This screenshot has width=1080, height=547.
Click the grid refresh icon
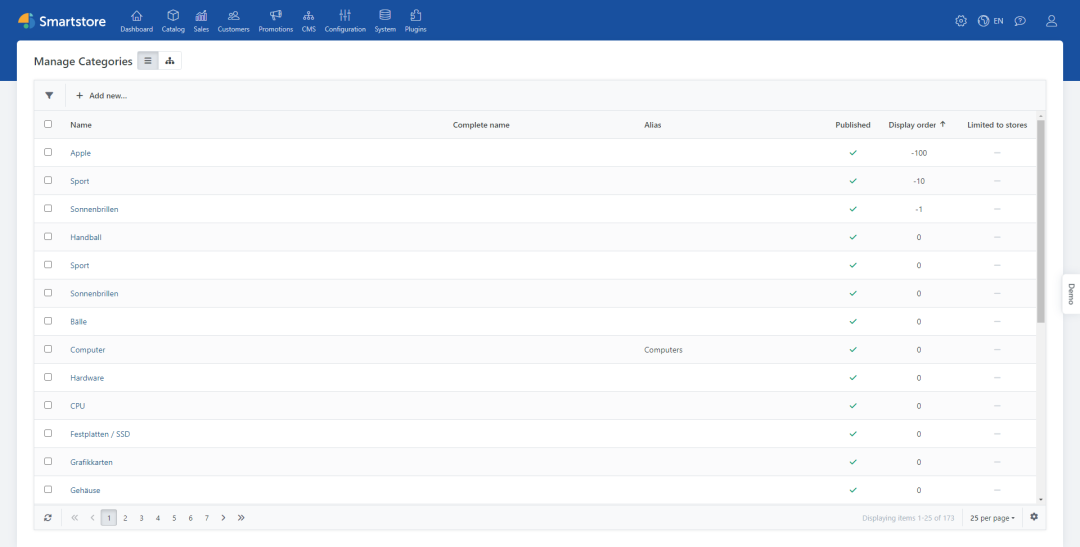[48, 518]
